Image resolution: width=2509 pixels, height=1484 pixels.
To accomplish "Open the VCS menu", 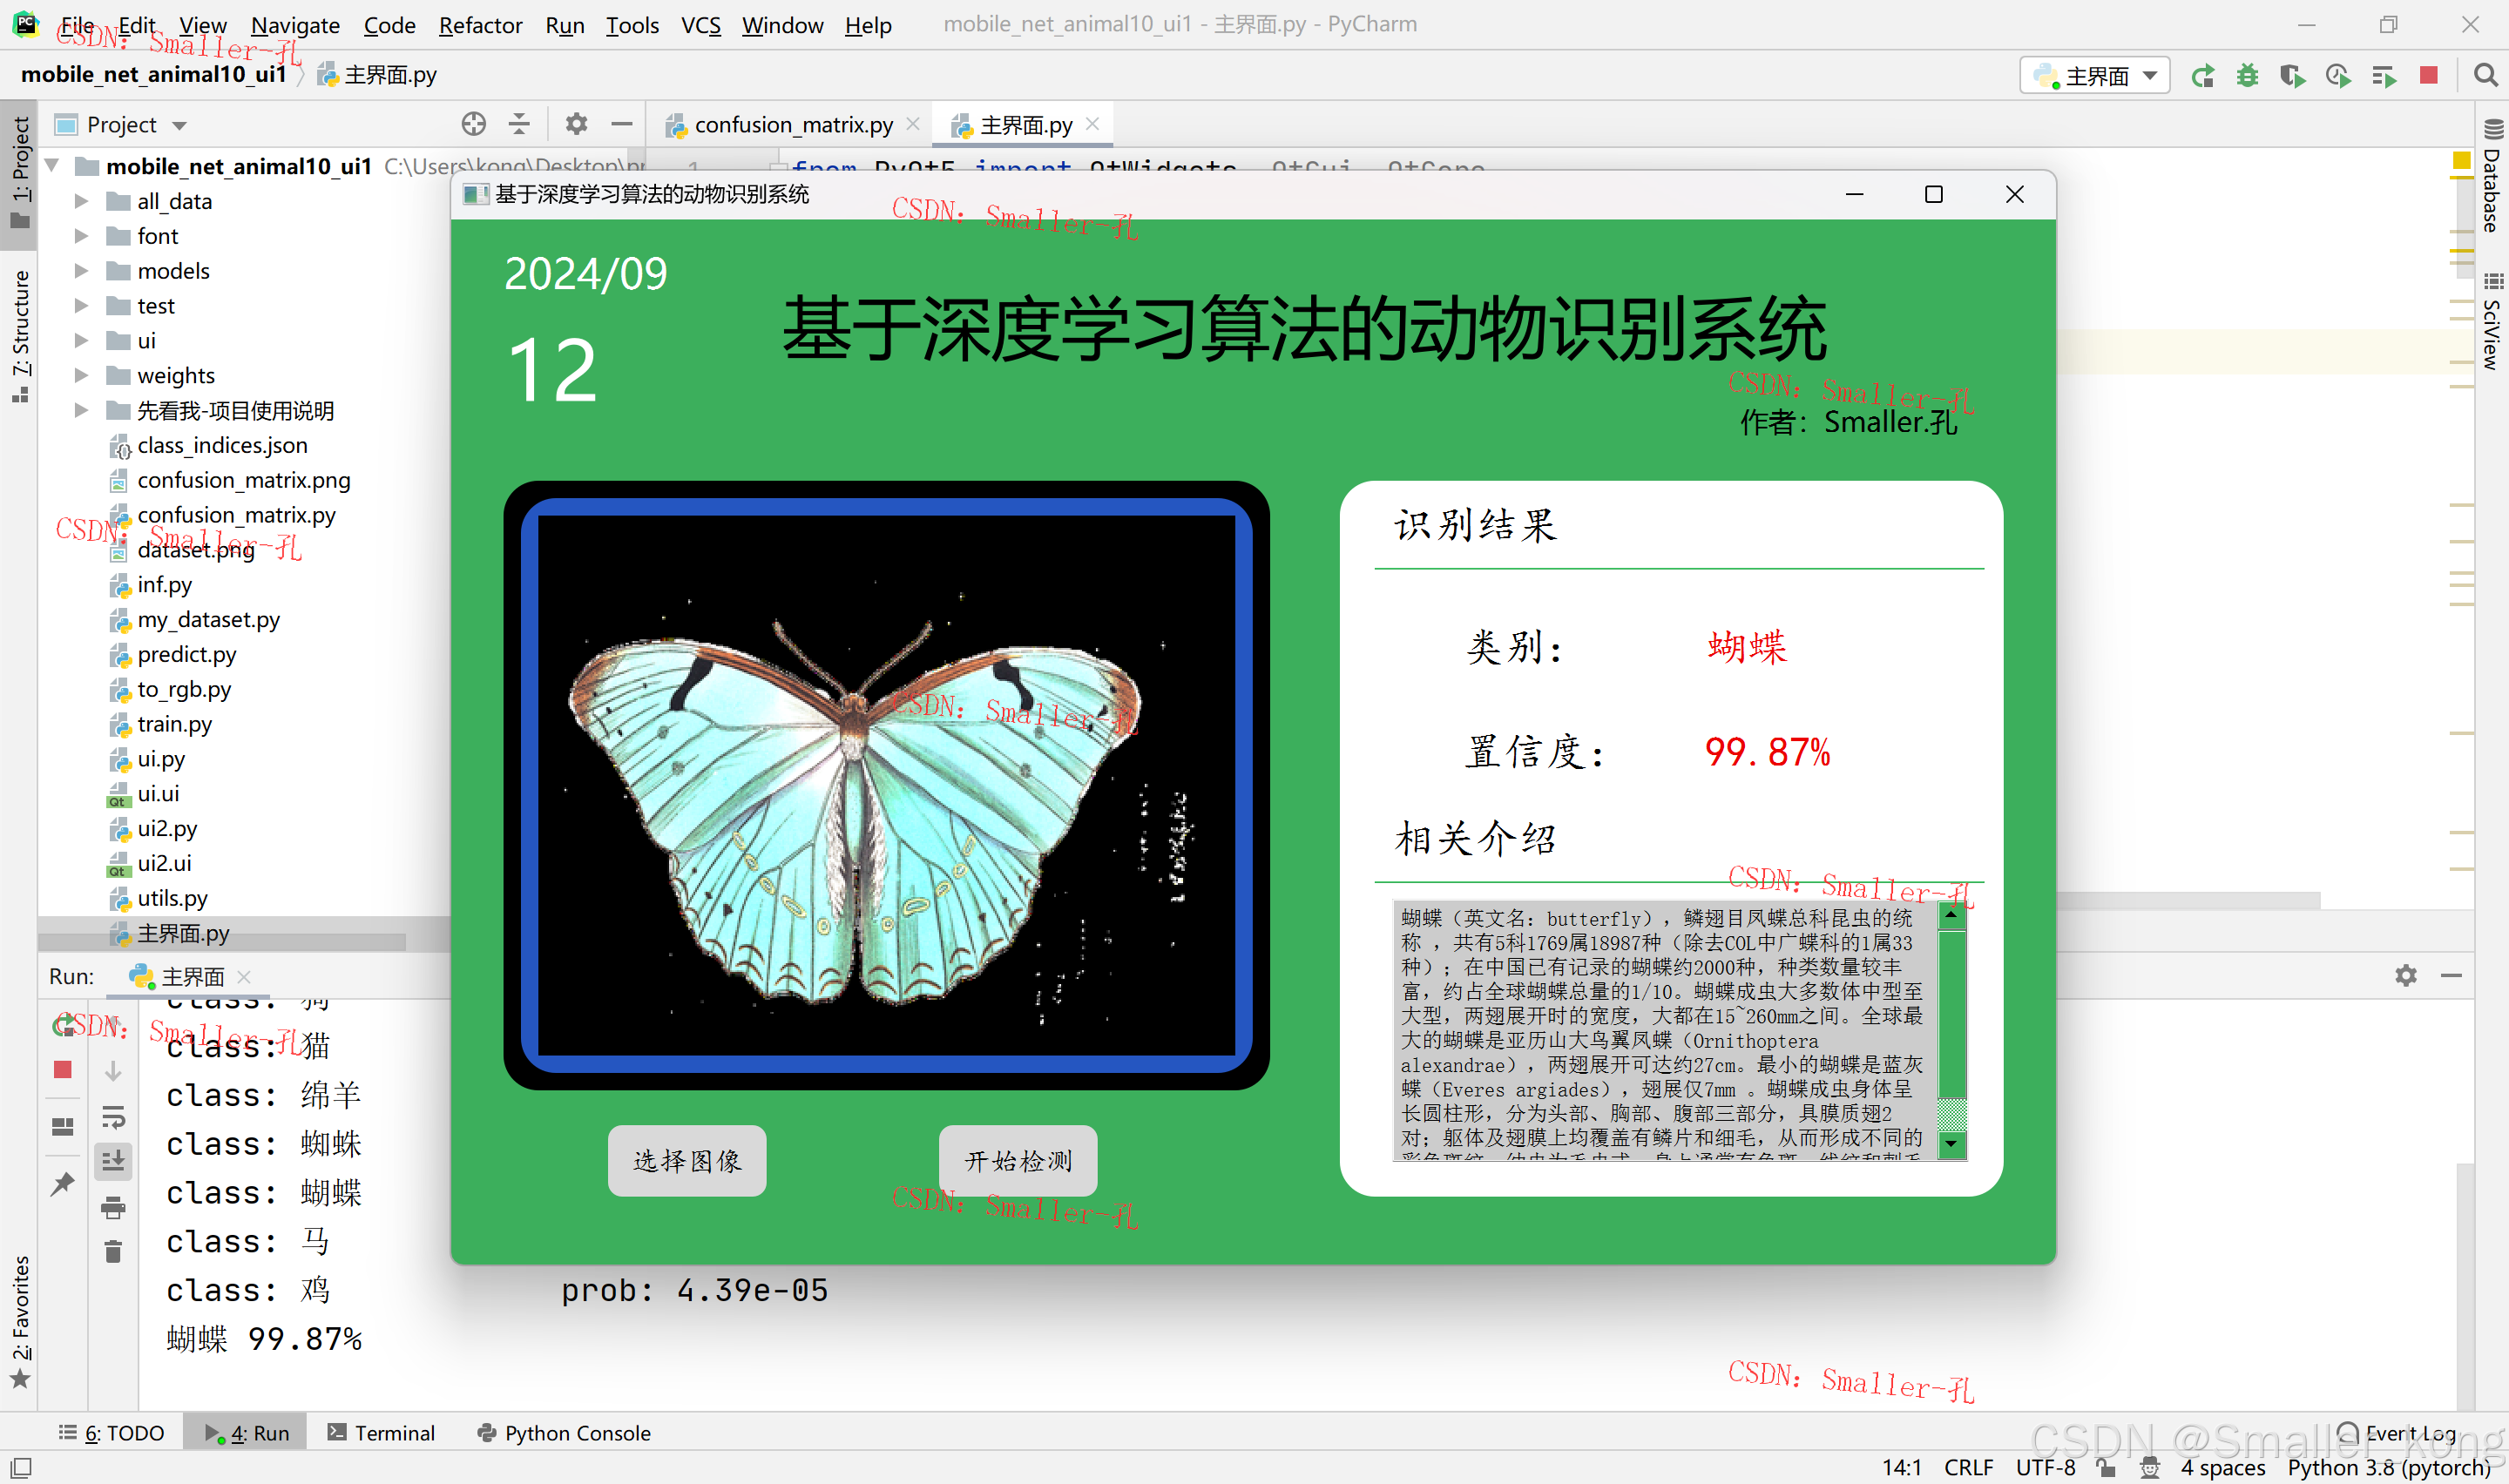I will pyautogui.click(x=700, y=25).
